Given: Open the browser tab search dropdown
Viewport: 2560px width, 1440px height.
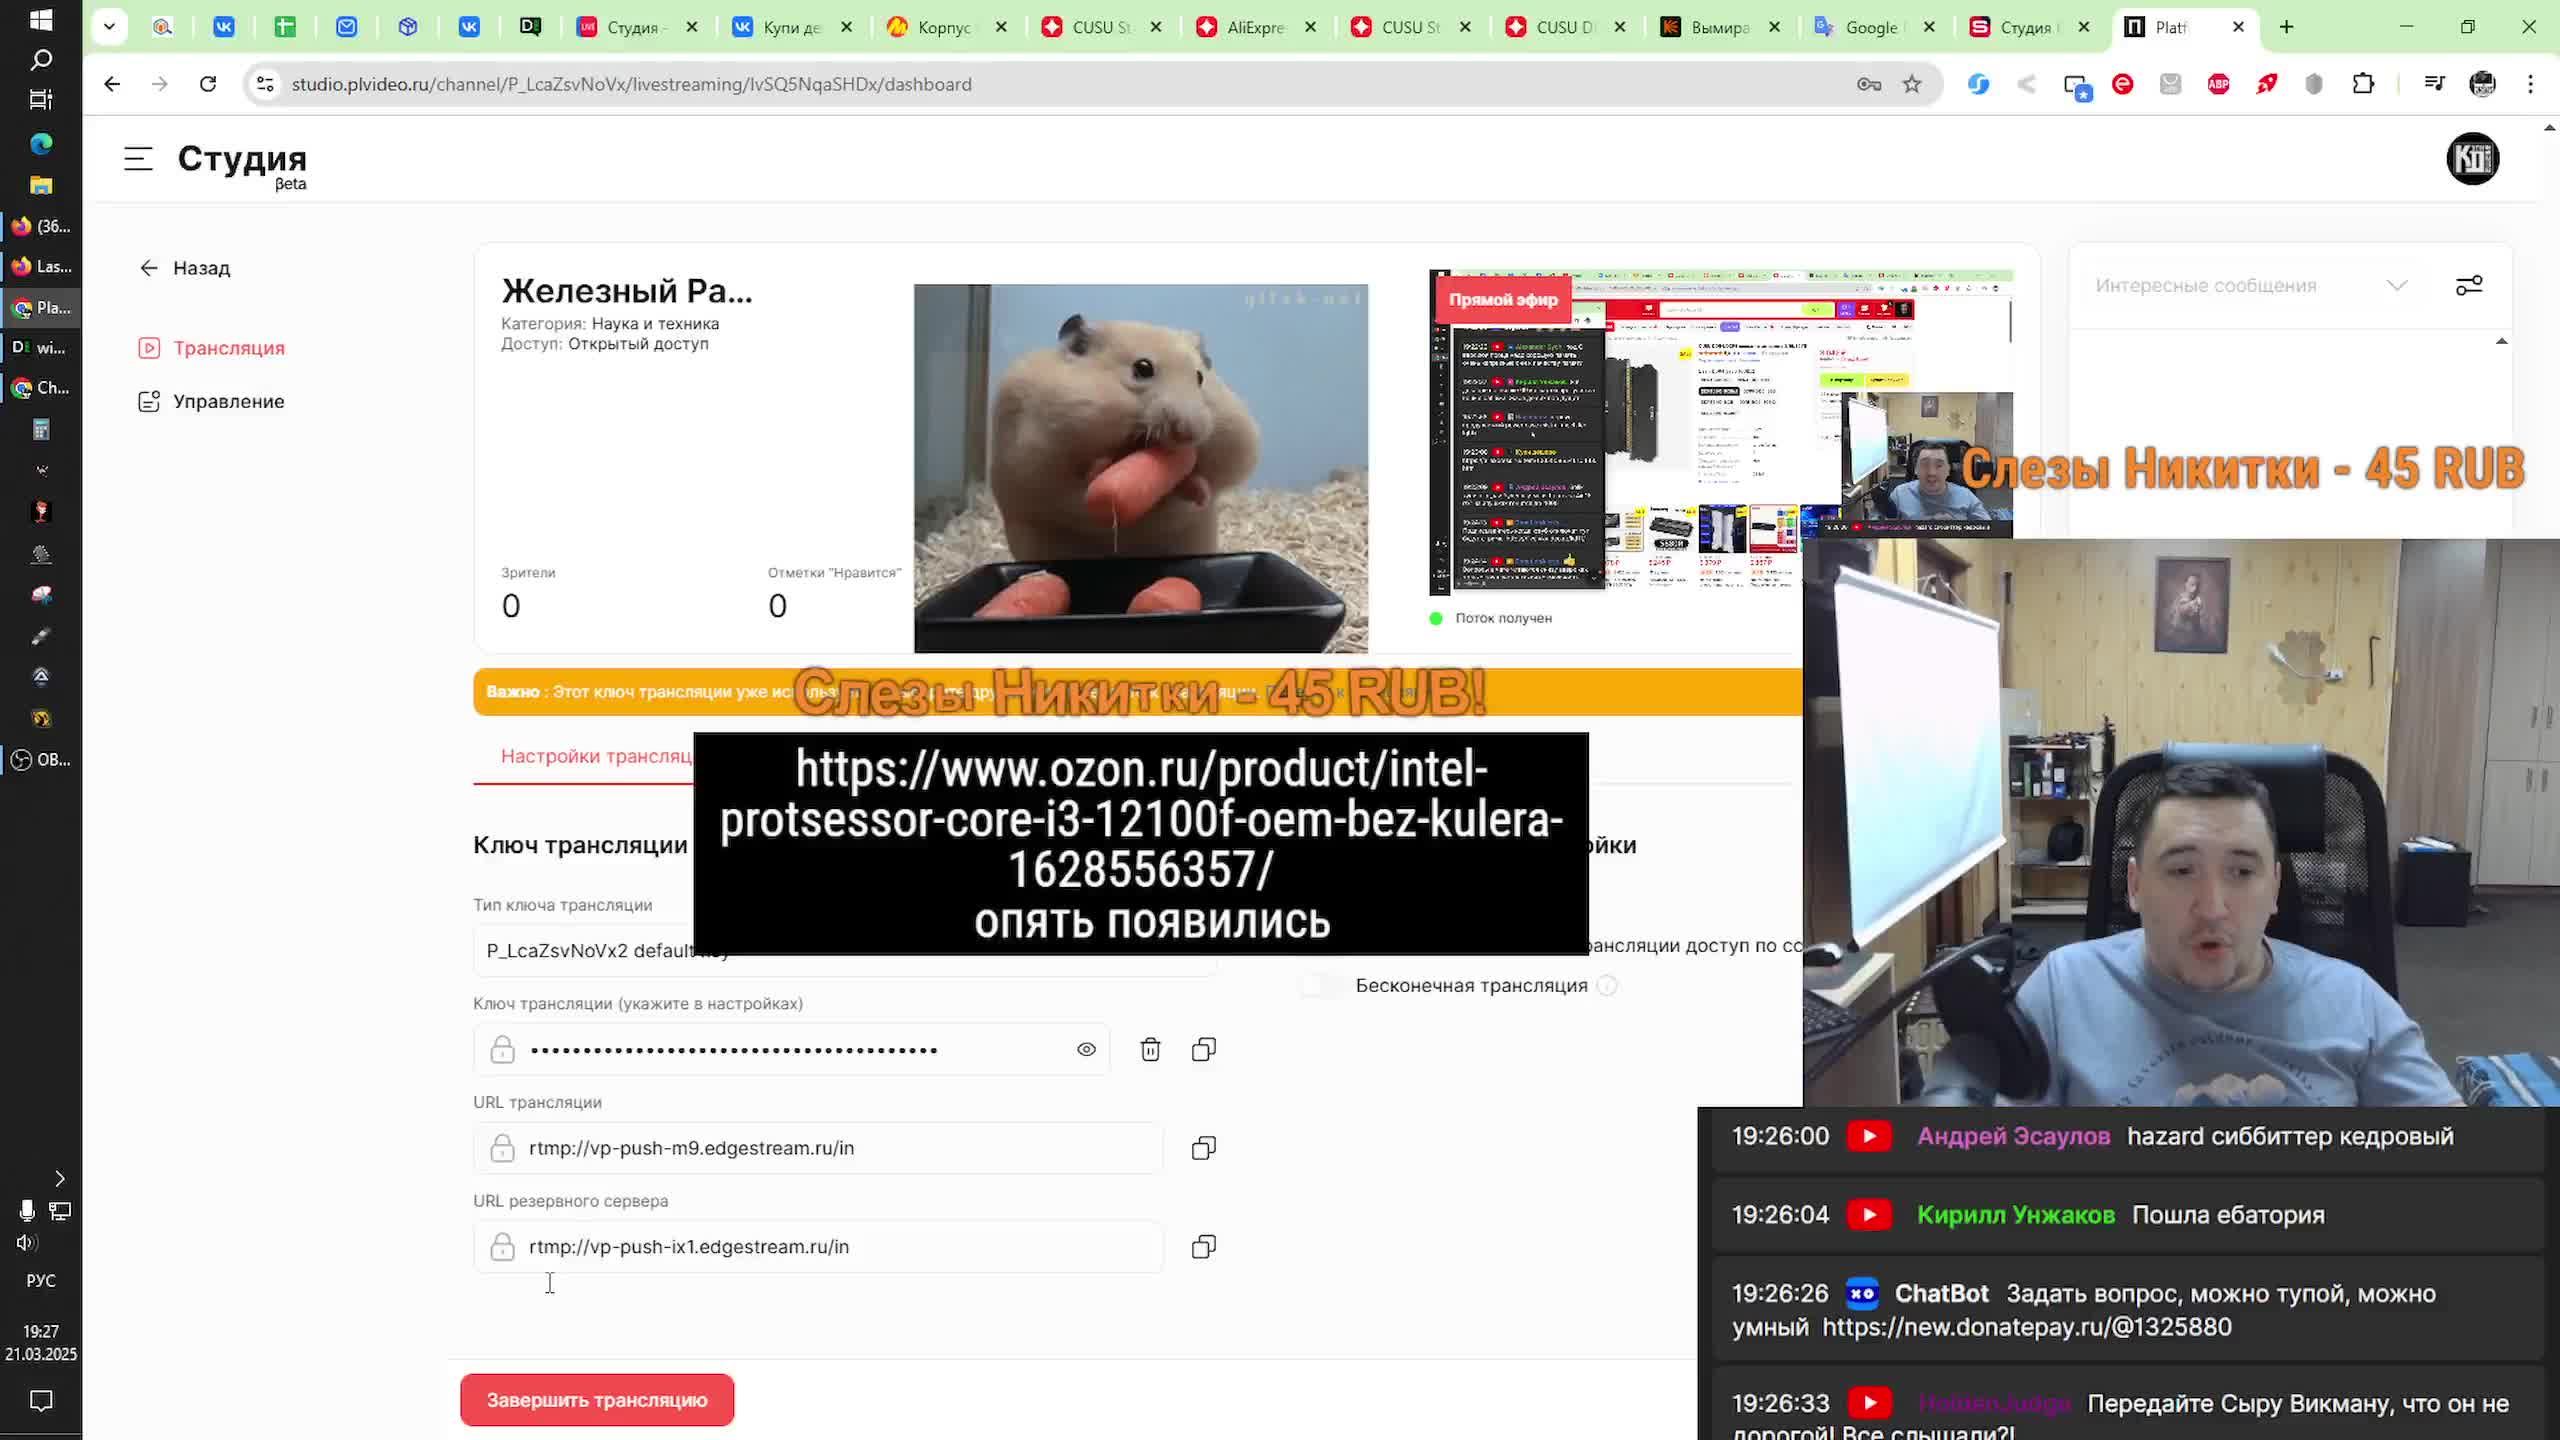Looking at the screenshot, I should [x=109, y=27].
